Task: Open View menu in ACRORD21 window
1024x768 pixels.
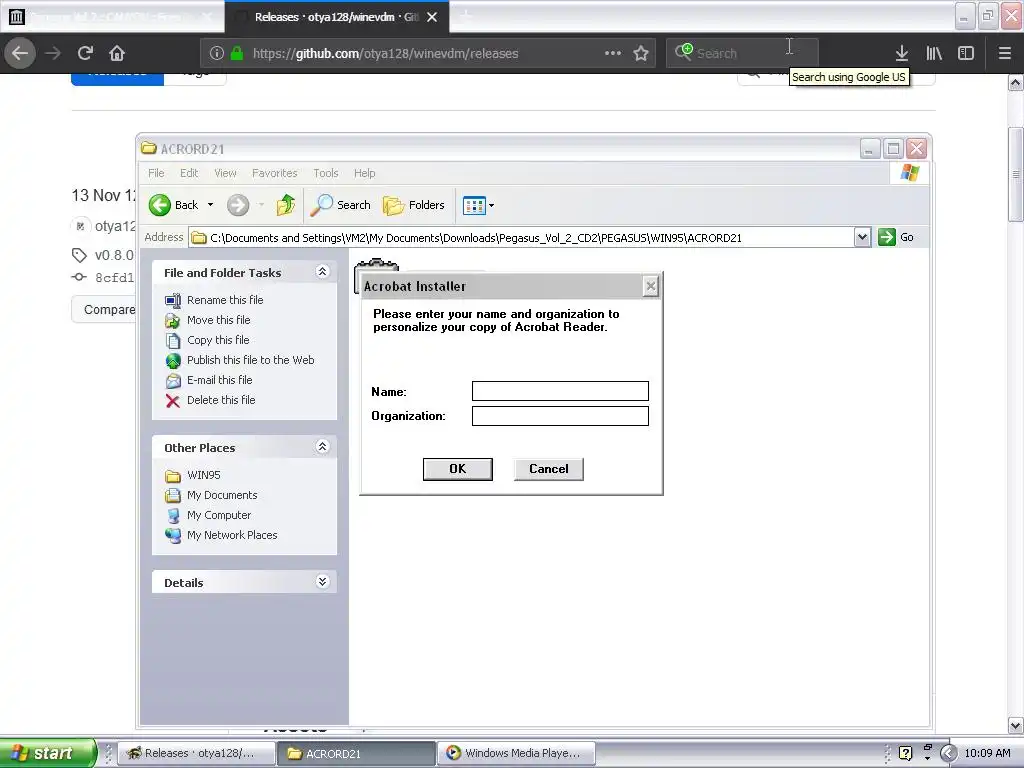Action: tap(225, 173)
